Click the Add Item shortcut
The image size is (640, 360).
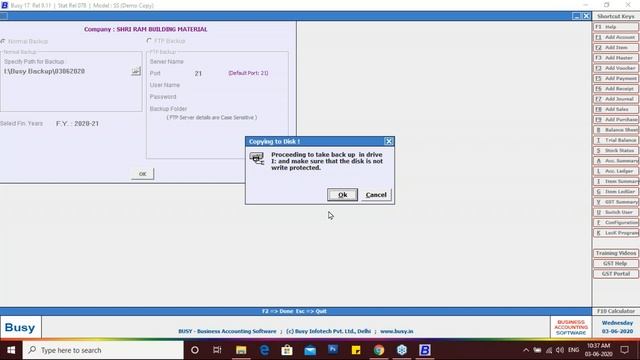coord(616,47)
